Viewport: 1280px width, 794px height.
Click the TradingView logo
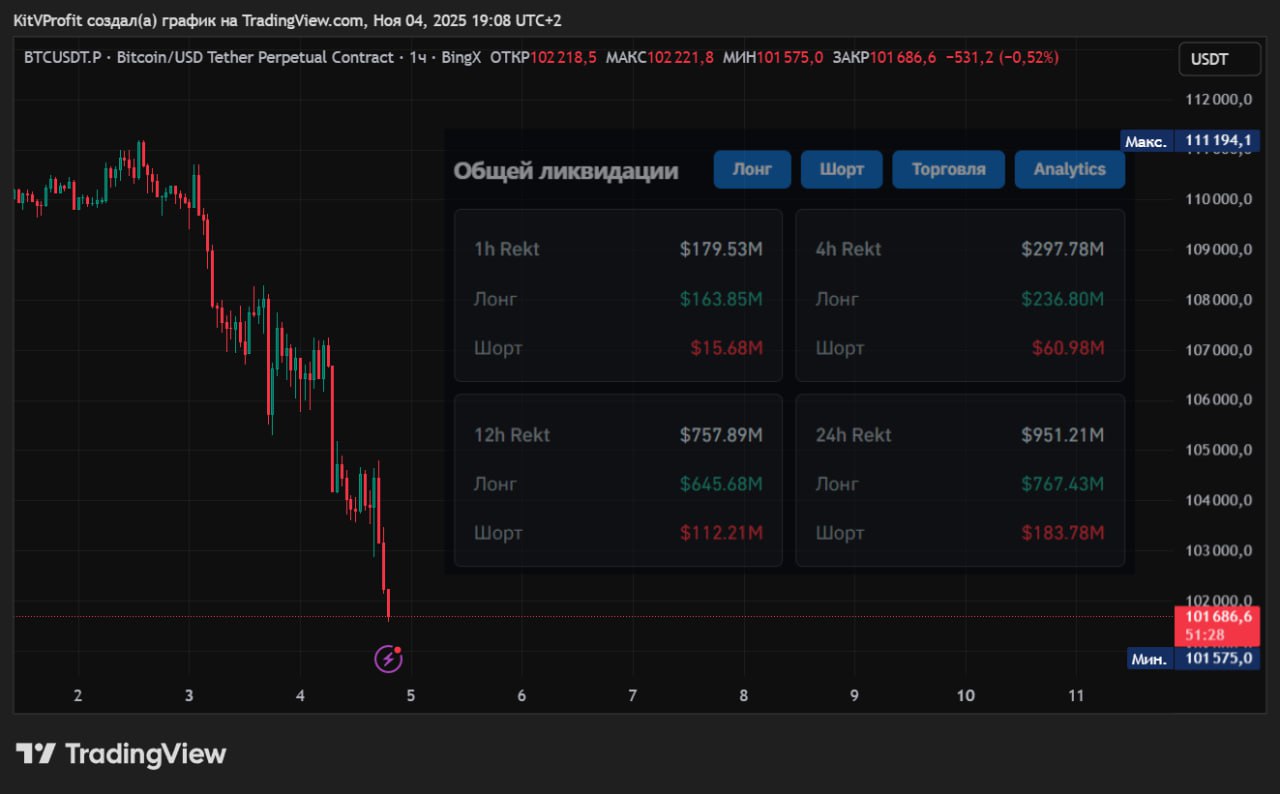click(x=121, y=754)
